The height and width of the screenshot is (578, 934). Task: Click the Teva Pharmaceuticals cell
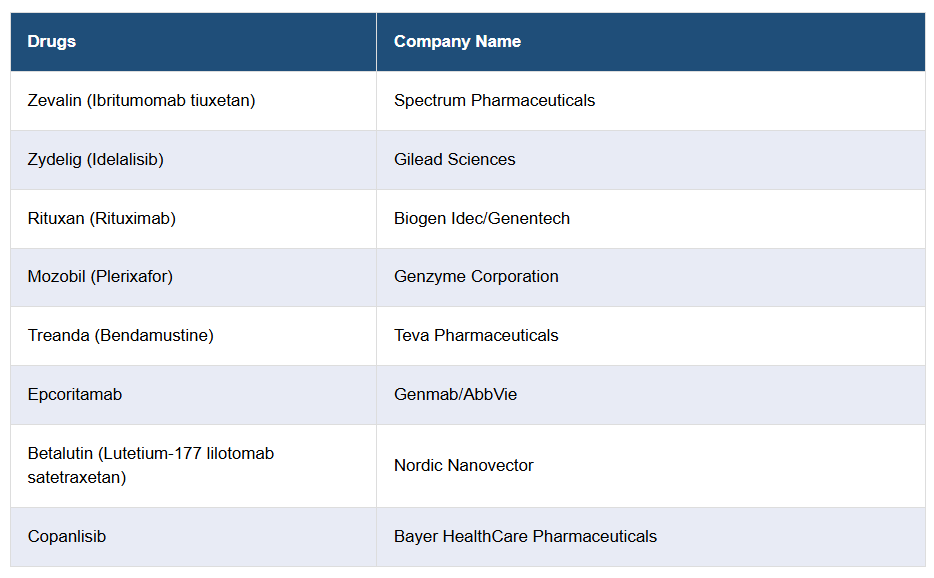click(476, 336)
